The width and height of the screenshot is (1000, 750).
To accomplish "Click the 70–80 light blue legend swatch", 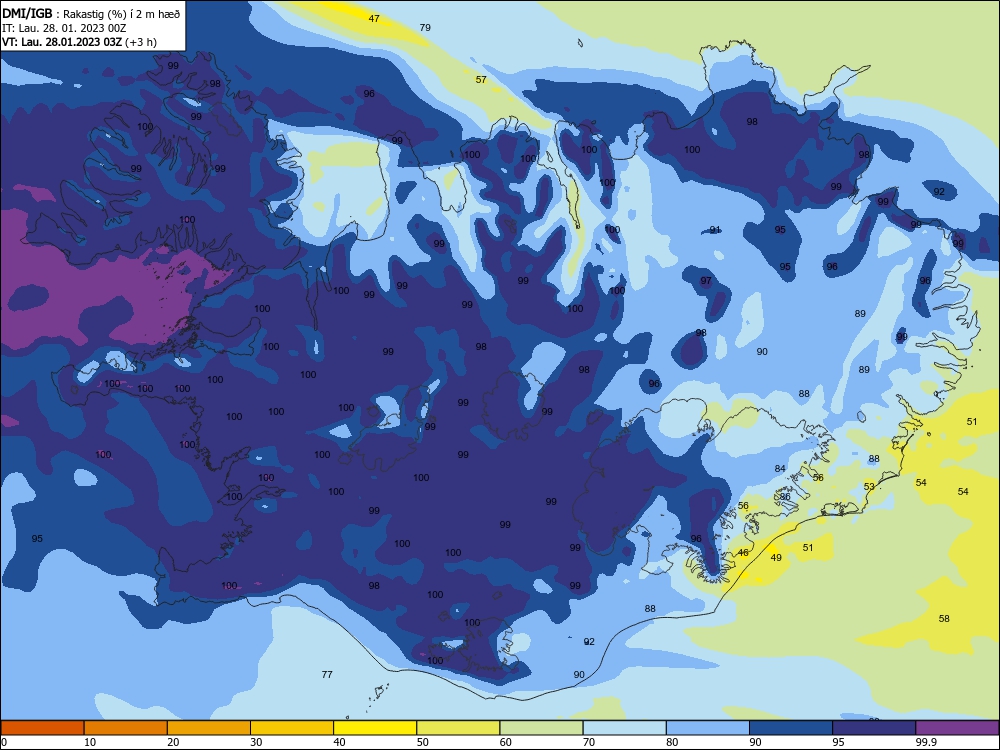I will (x=624, y=728).
